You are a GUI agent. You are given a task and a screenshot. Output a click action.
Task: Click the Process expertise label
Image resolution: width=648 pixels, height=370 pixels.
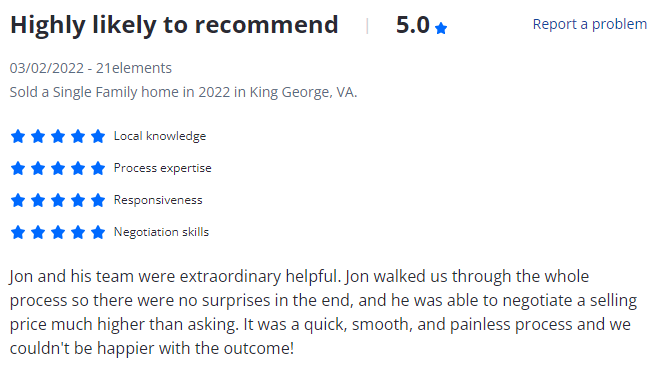click(x=162, y=168)
